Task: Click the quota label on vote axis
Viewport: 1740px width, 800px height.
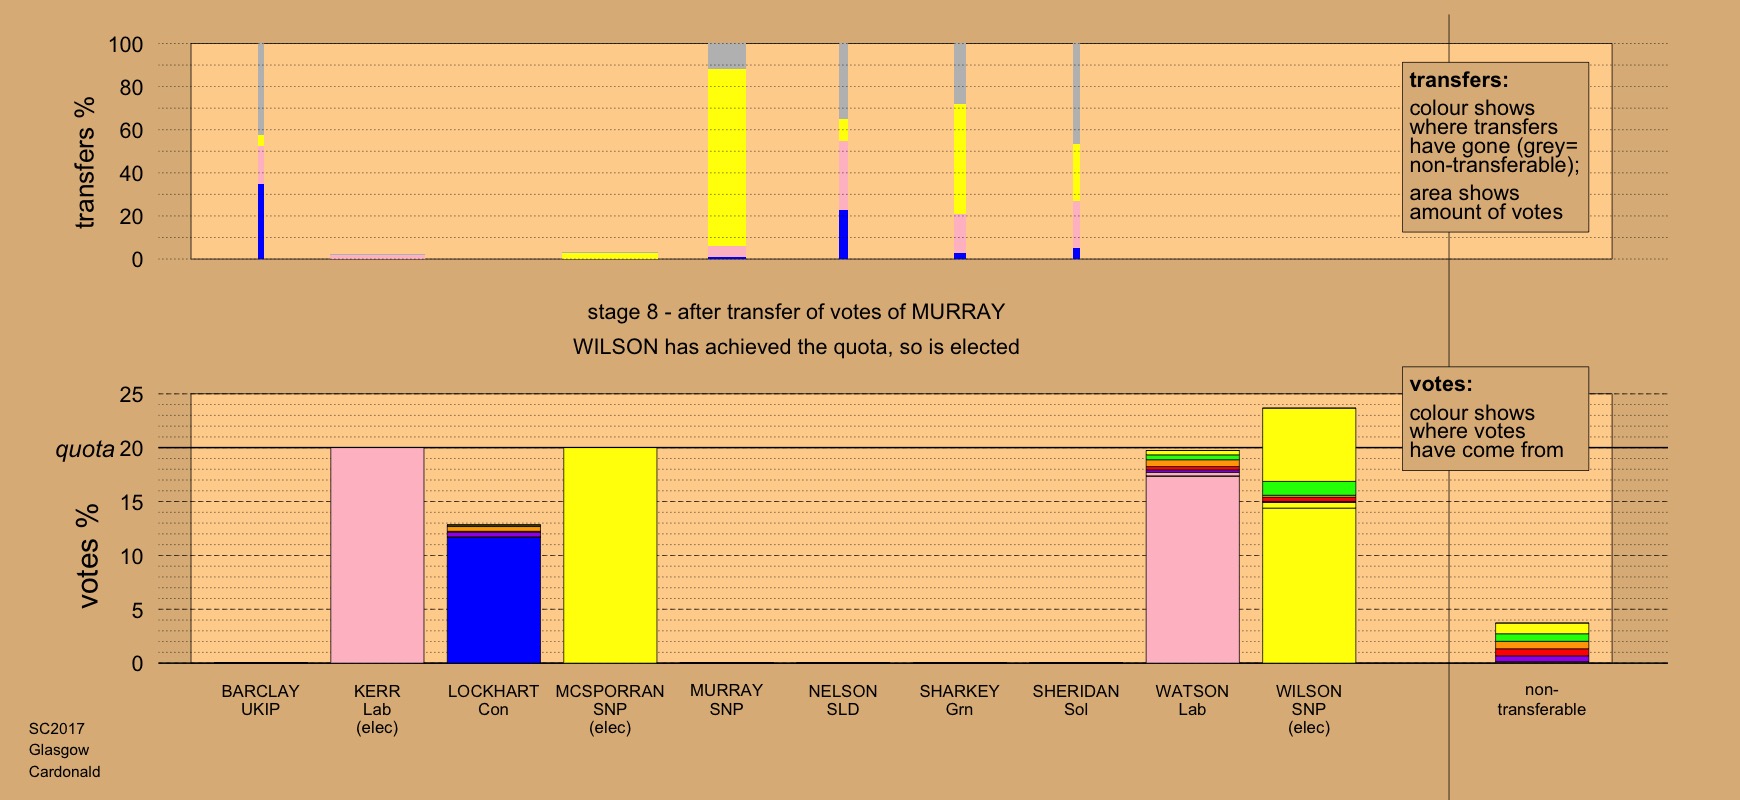Action: 85,449
